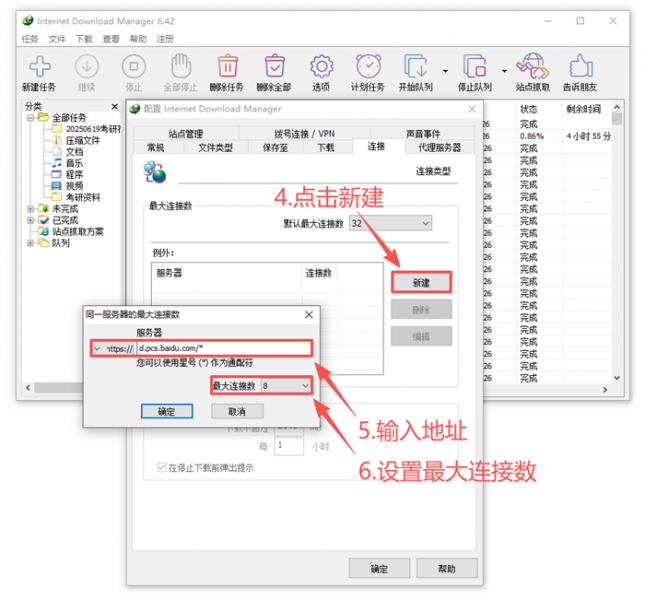Screen dimensions: 645x600
Task: Open the 下载 menu
Action: [x=84, y=39]
